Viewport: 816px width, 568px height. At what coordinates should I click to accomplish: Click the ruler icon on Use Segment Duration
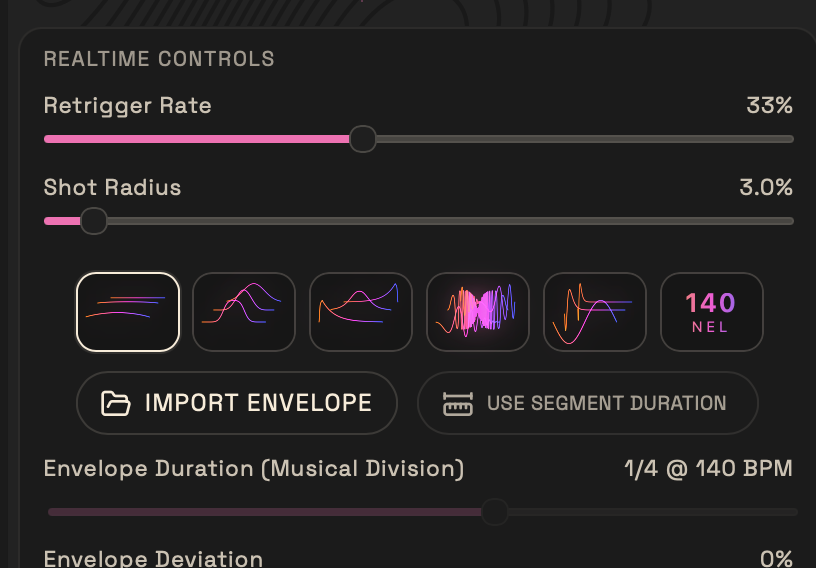point(458,404)
